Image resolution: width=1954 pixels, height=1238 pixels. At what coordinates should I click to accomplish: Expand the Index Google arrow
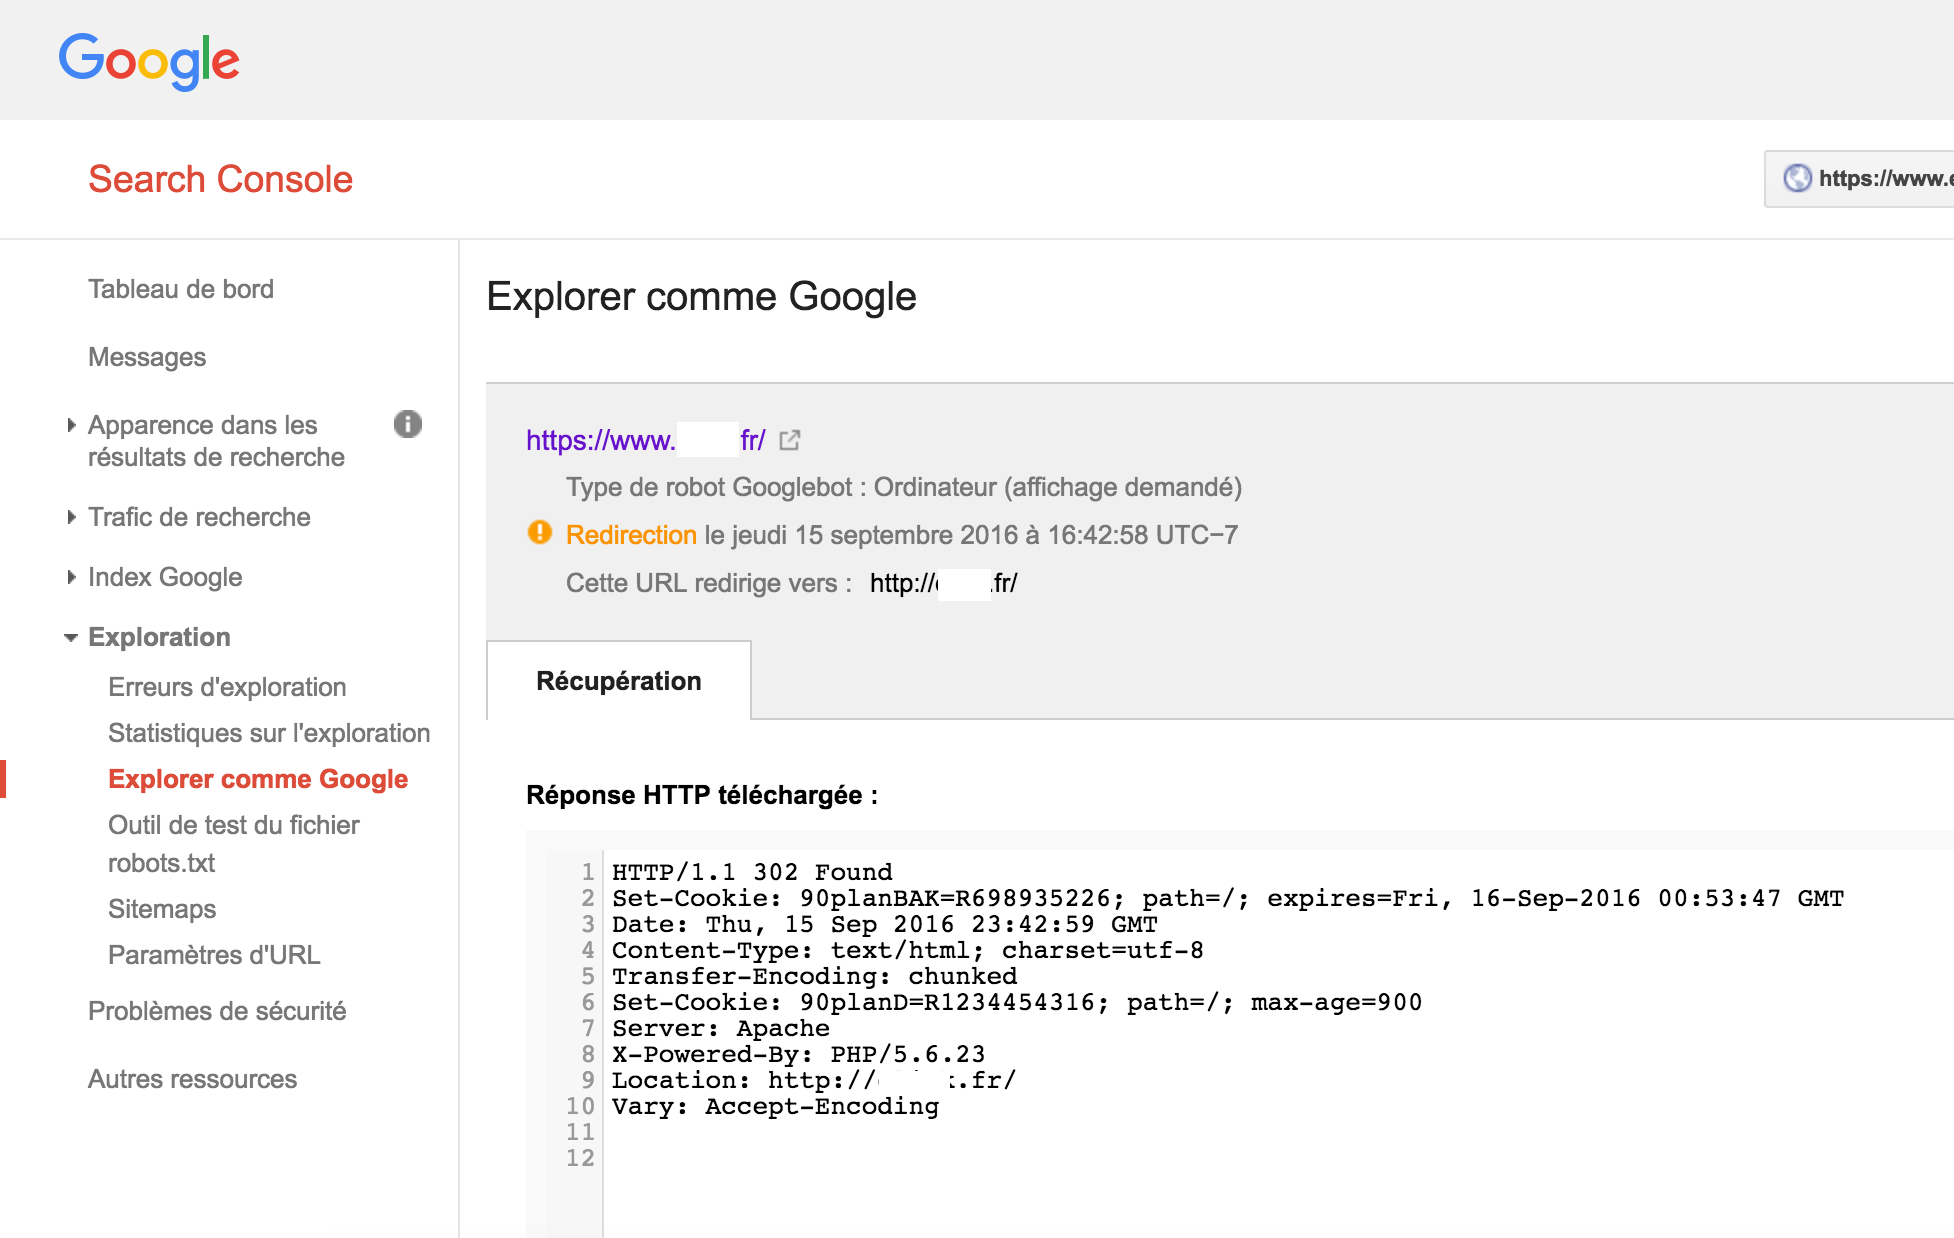pyautogui.click(x=71, y=577)
